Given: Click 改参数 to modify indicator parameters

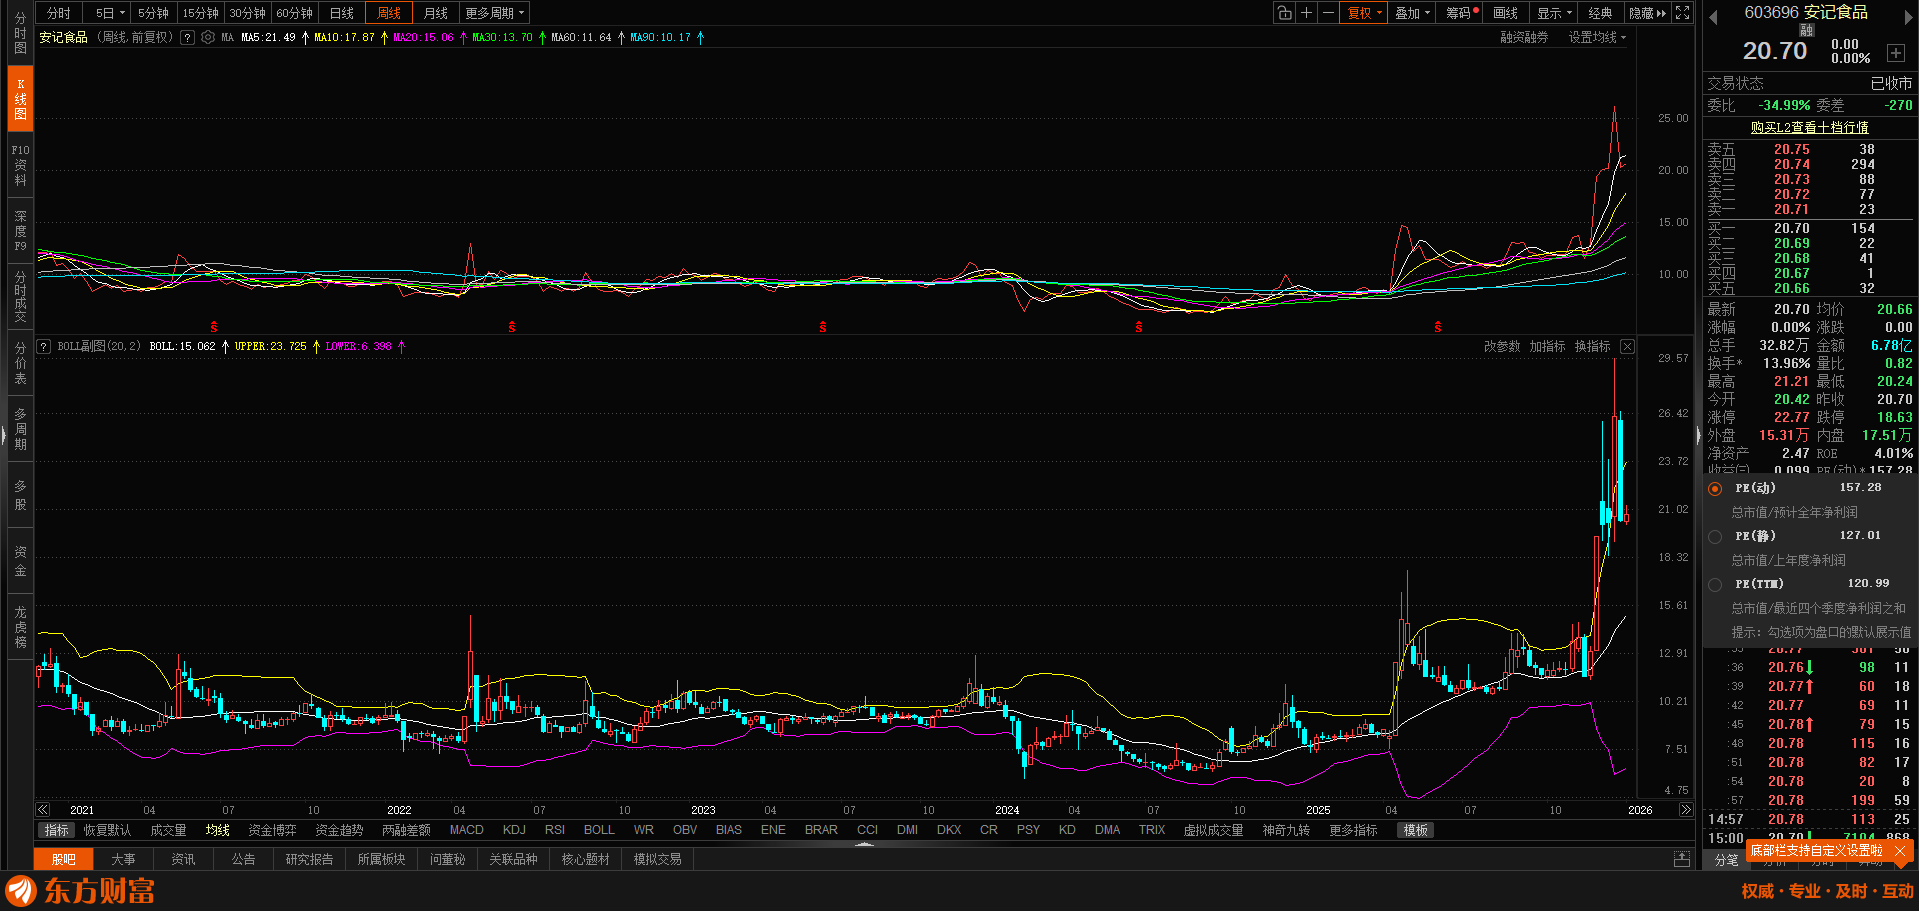Looking at the screenshot, I should click(1501, 347).
